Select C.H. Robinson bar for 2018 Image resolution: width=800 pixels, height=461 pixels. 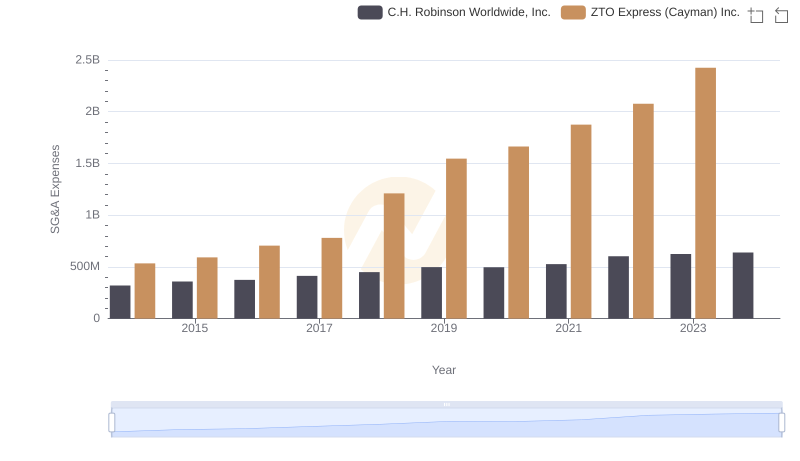pos(369,296)
